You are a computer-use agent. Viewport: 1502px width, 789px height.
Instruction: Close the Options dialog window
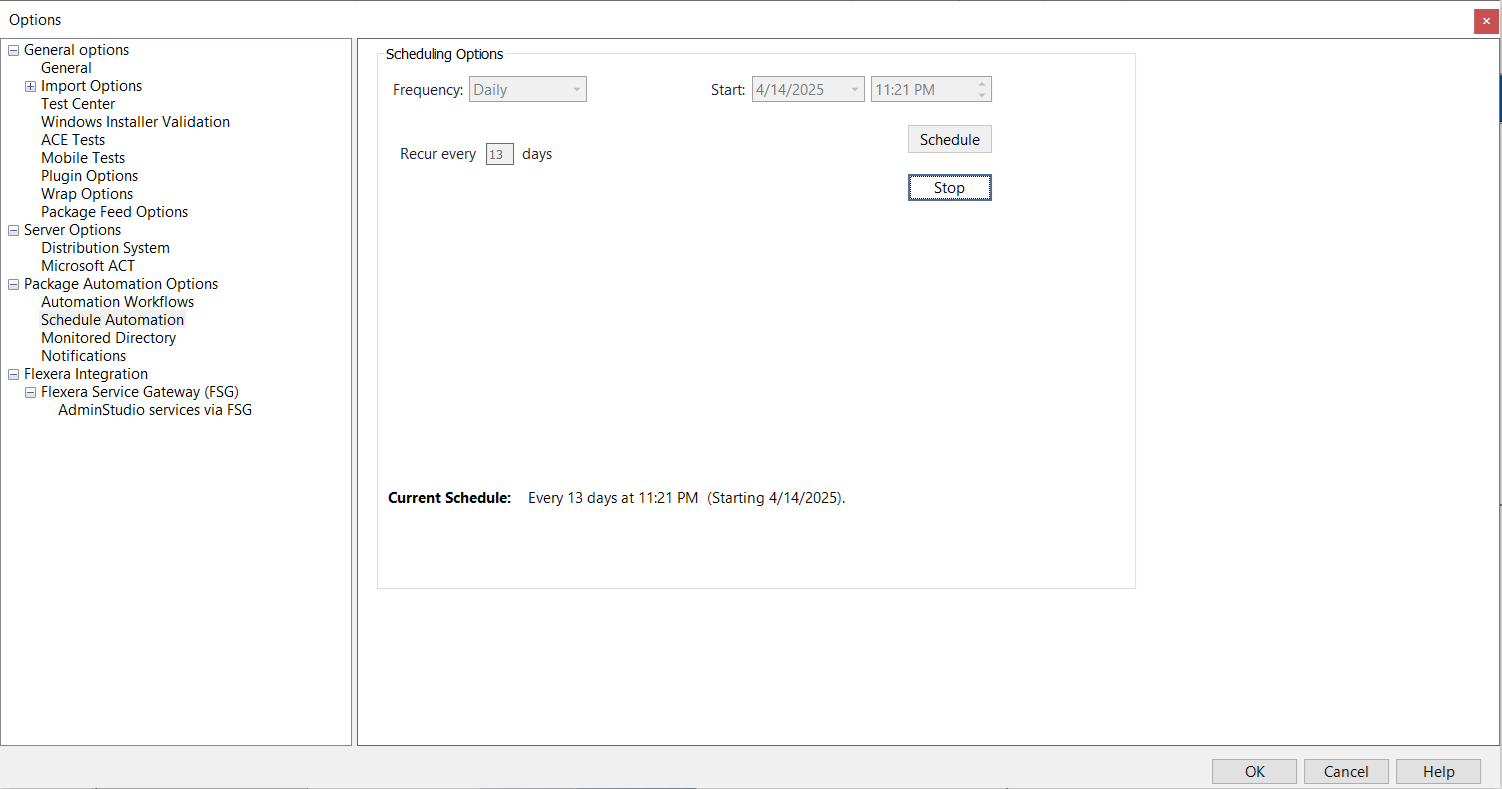(x=1485, y=21)
